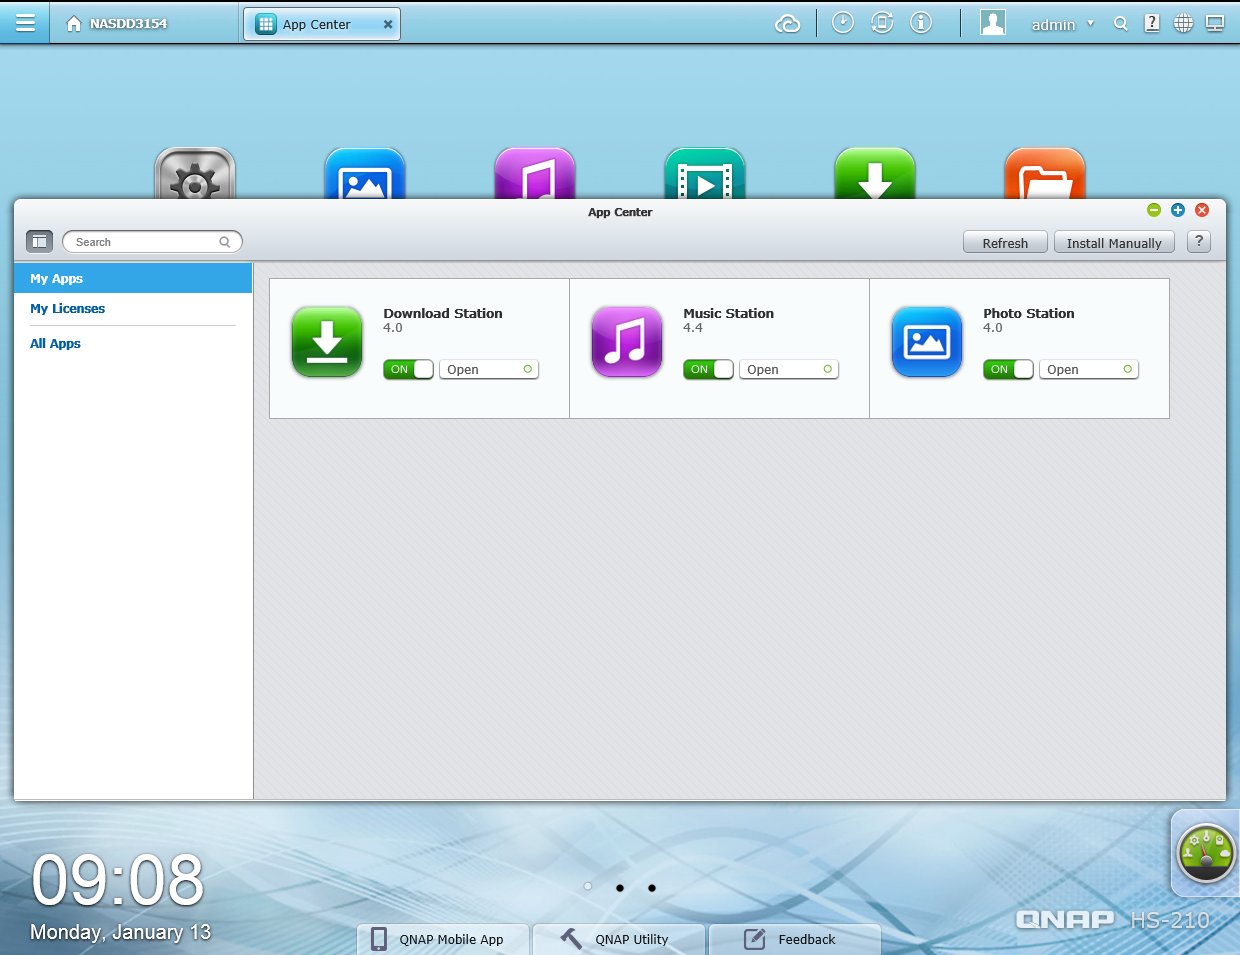This screenshot has height=955, width=1240.
Task: Click the Music Station title text
Action: click(x=728, y=313)
